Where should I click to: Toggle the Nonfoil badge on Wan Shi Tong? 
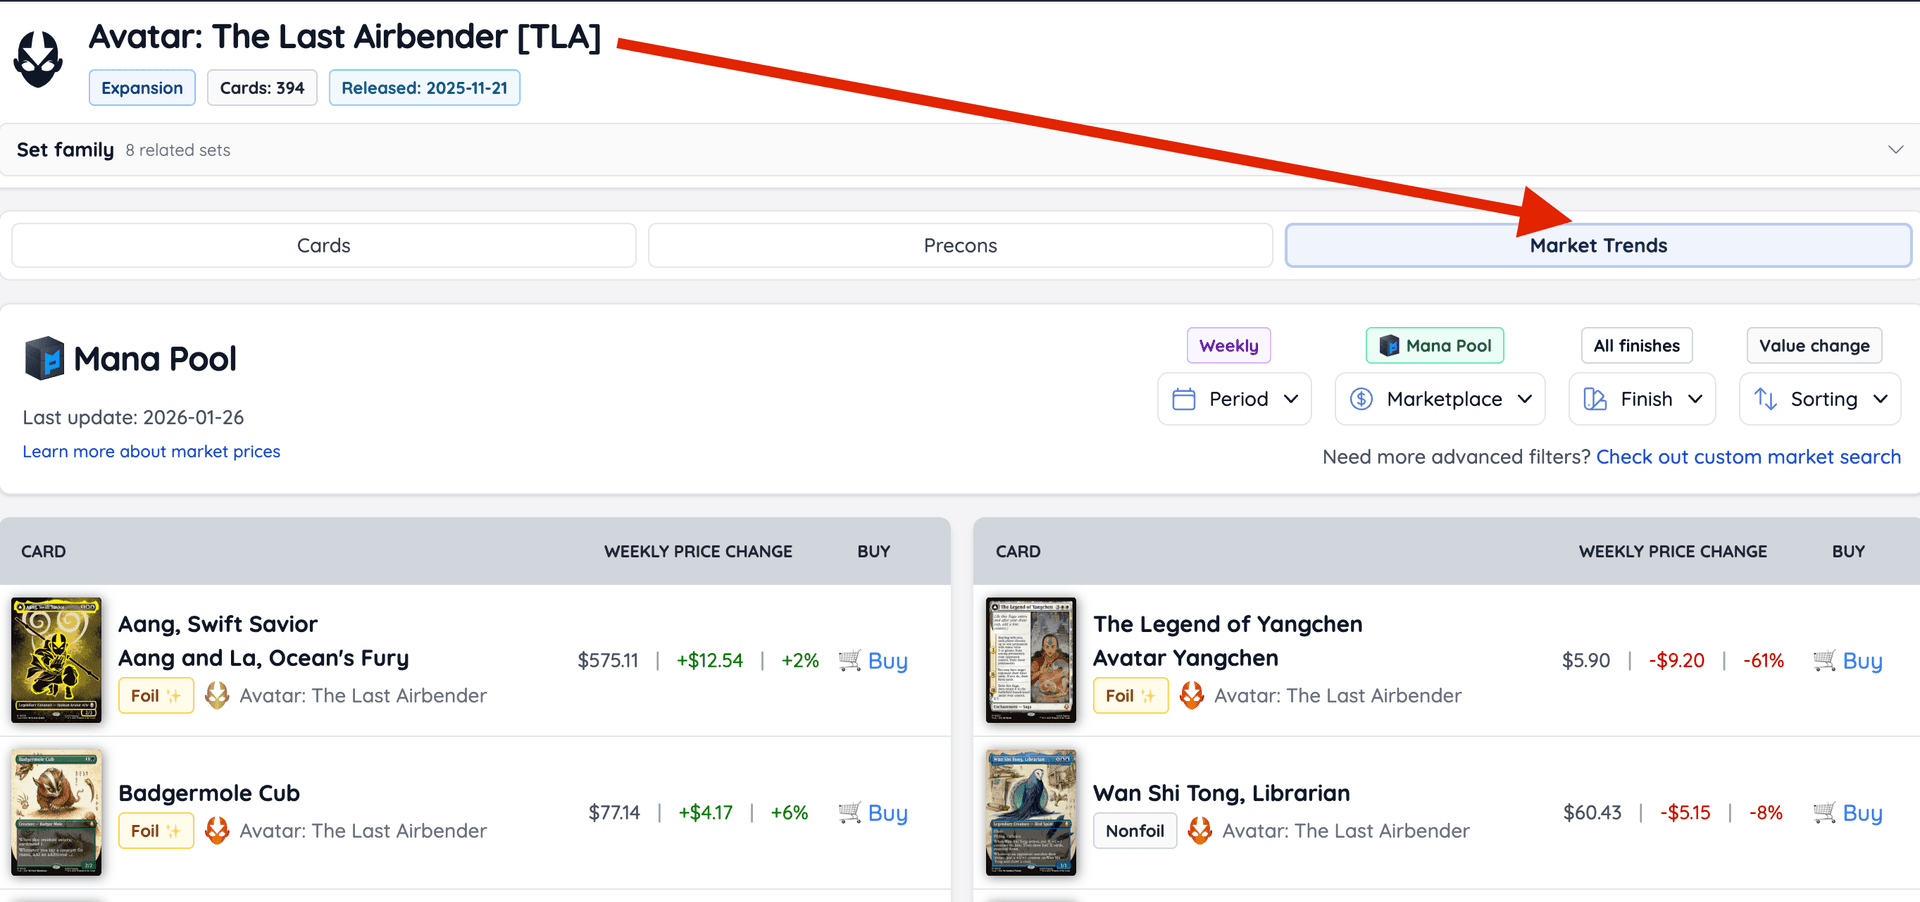pos(1134,830)
